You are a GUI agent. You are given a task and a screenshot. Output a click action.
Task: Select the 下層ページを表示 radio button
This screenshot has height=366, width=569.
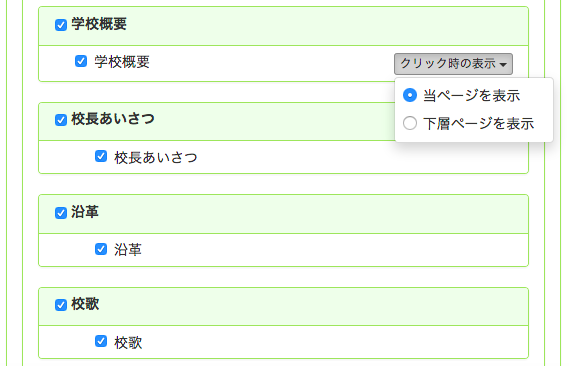pos(410,123)
